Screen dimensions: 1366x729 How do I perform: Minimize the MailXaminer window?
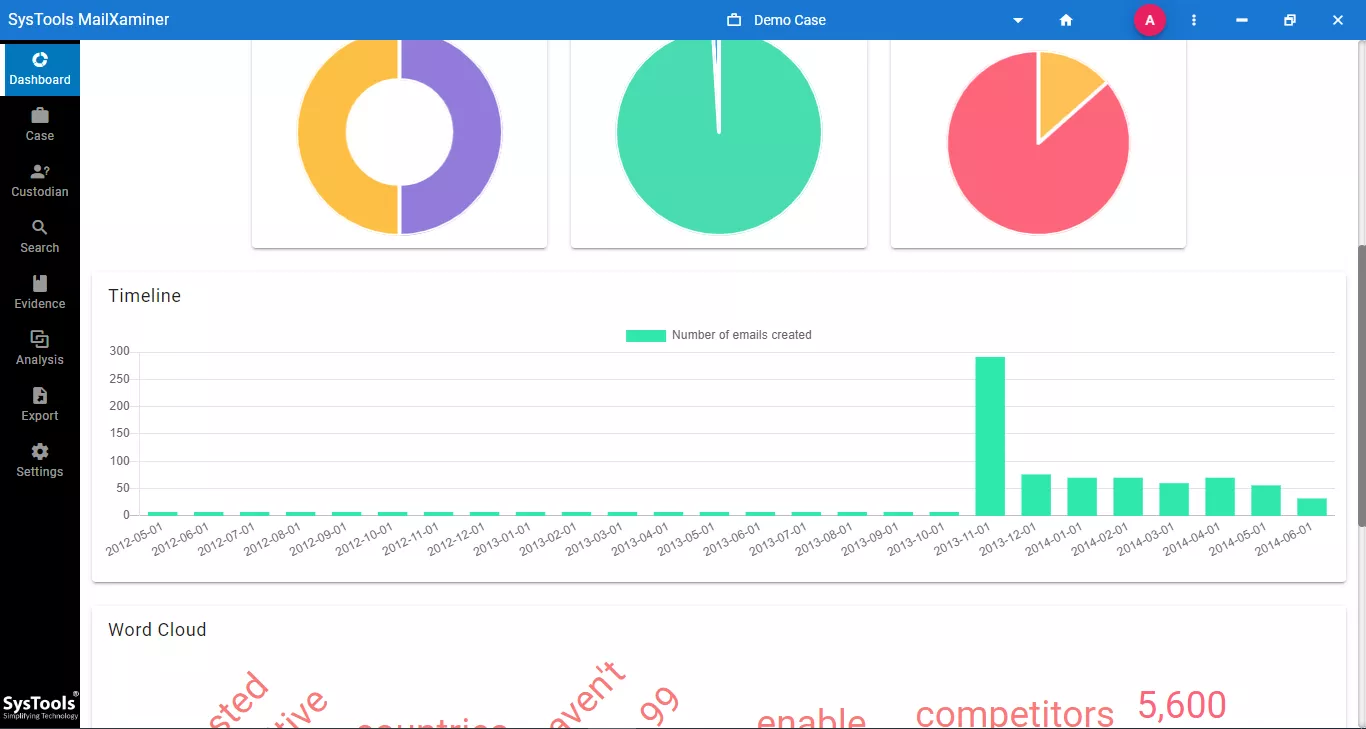point(1242,20)
